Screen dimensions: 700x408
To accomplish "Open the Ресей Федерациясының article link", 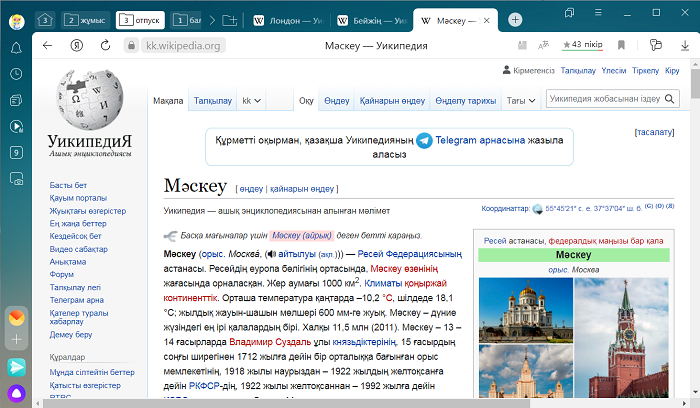I will pos(409,254).
